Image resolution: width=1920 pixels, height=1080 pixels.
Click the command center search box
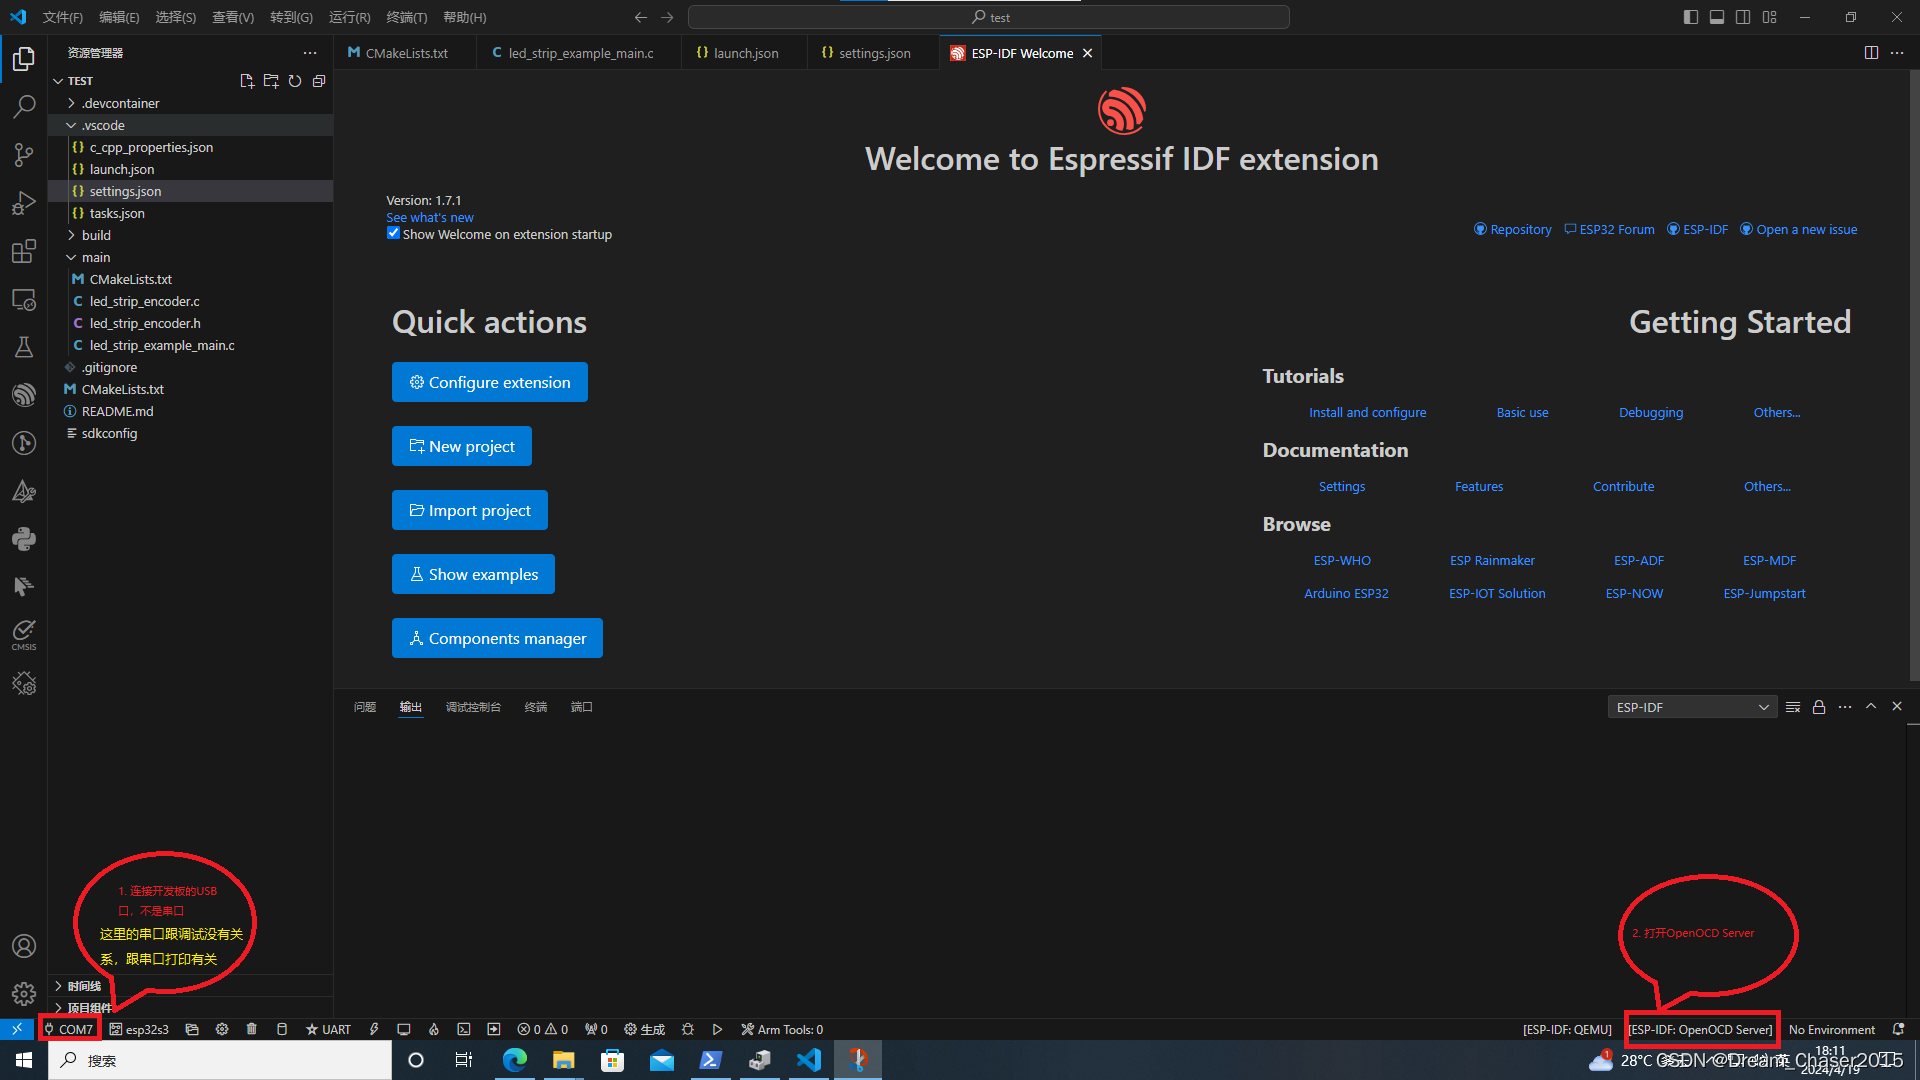989,17
